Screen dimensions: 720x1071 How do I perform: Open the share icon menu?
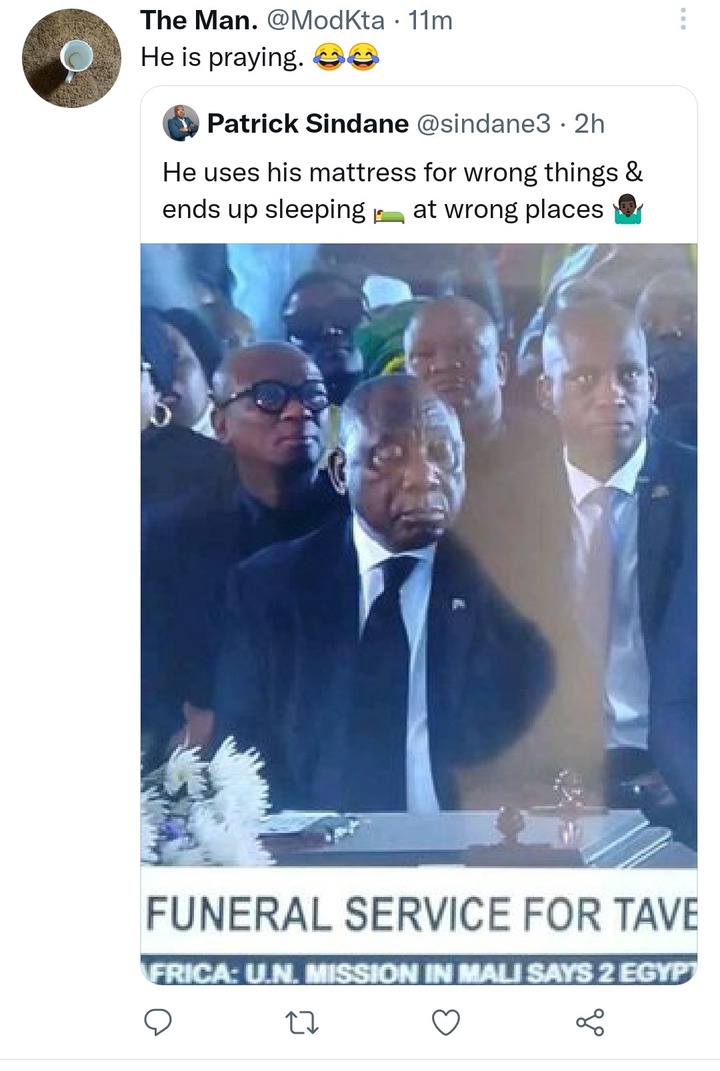(590, 1022)
